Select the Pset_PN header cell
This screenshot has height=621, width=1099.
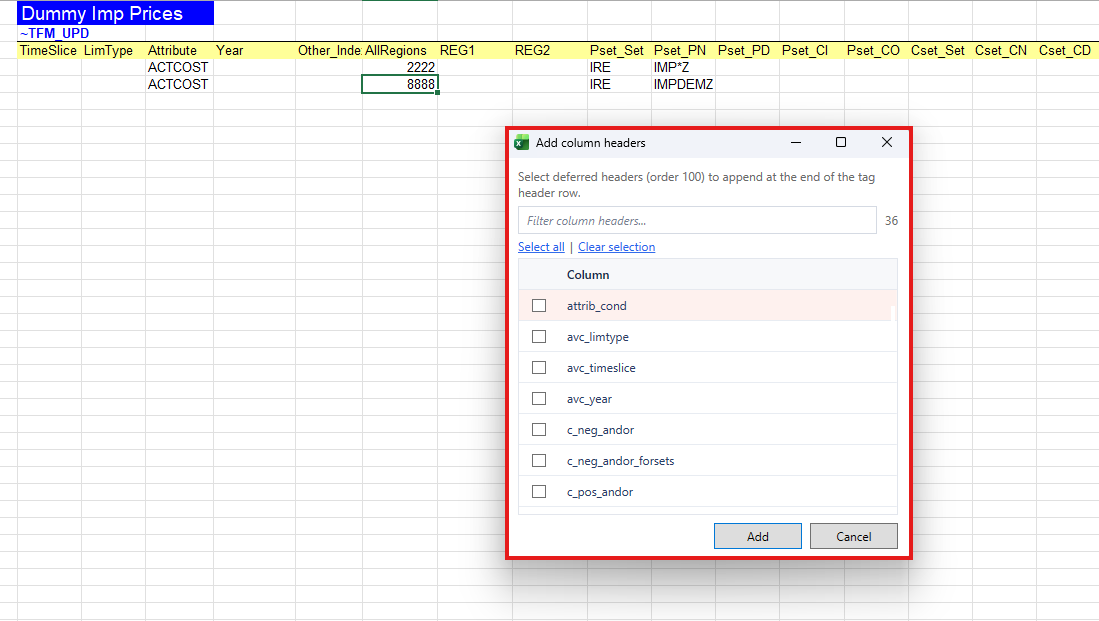point(683,50)
